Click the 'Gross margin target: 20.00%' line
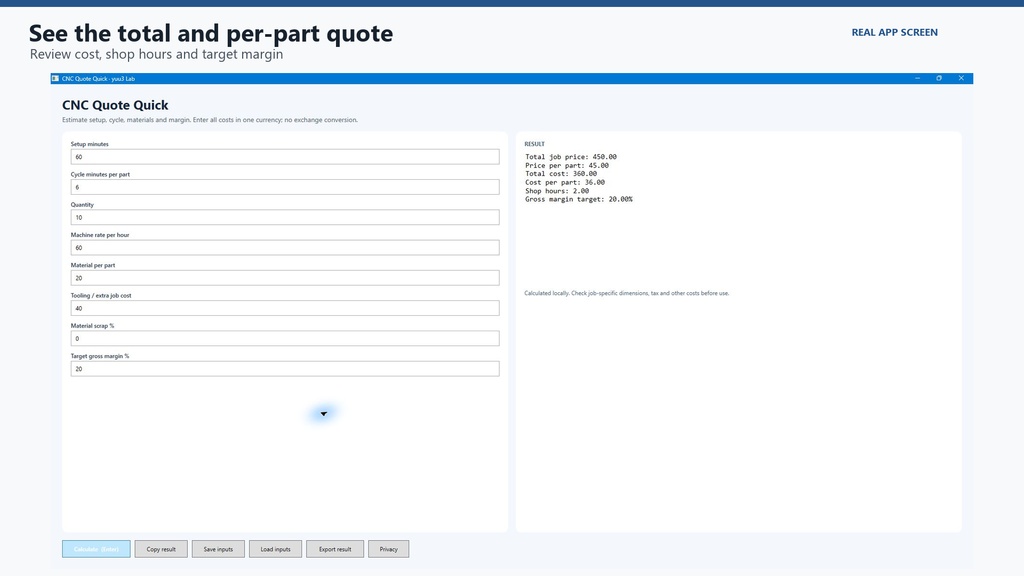 click(x=579, y=199)
